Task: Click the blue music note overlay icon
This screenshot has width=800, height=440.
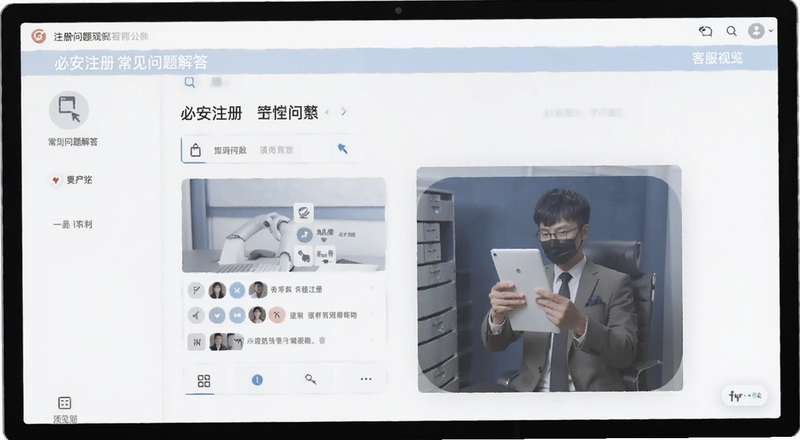Action: 305,234
